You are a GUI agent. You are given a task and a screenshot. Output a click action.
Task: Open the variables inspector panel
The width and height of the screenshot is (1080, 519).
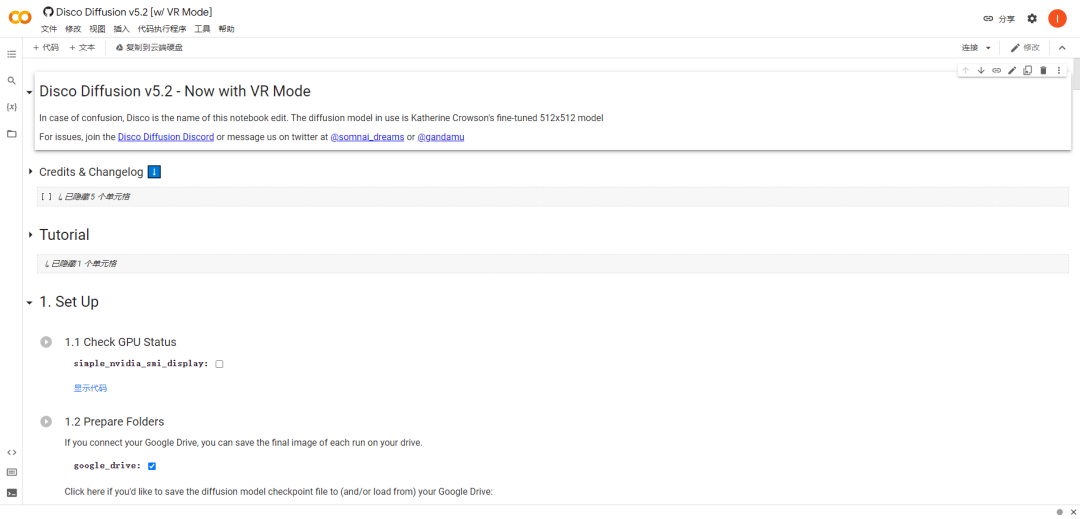(12, 107)
